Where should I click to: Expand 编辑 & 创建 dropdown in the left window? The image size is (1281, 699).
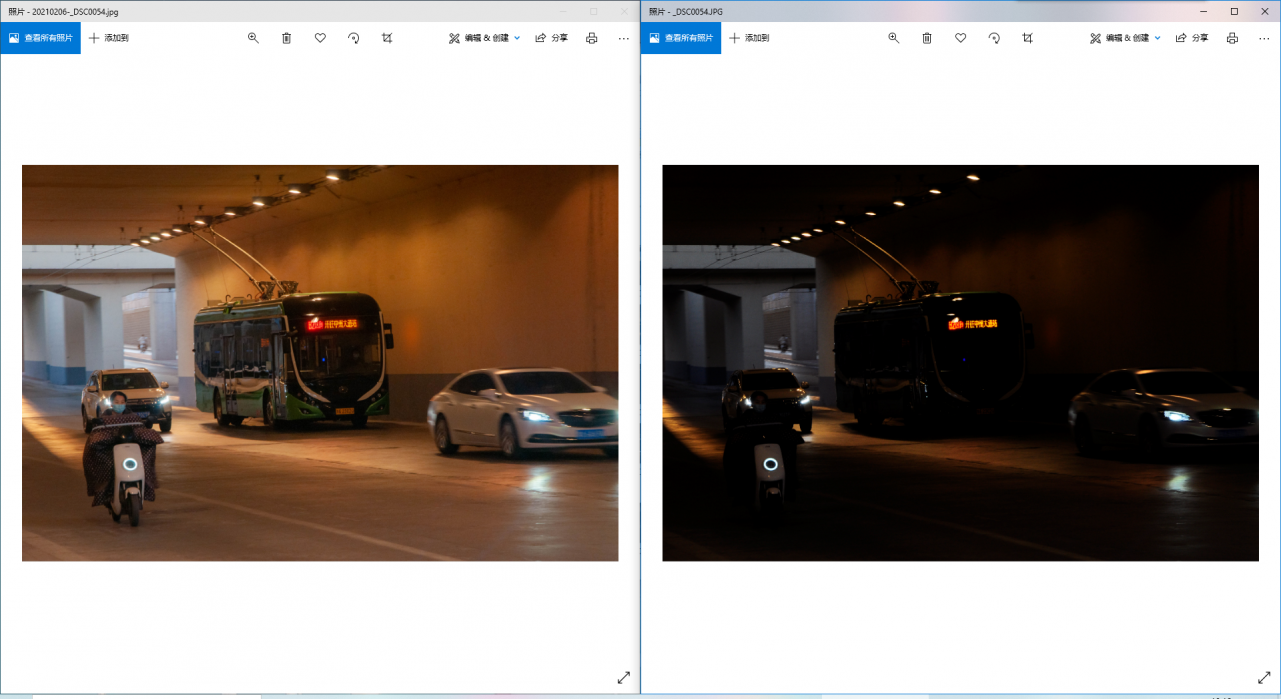click(x=485, y=38)
